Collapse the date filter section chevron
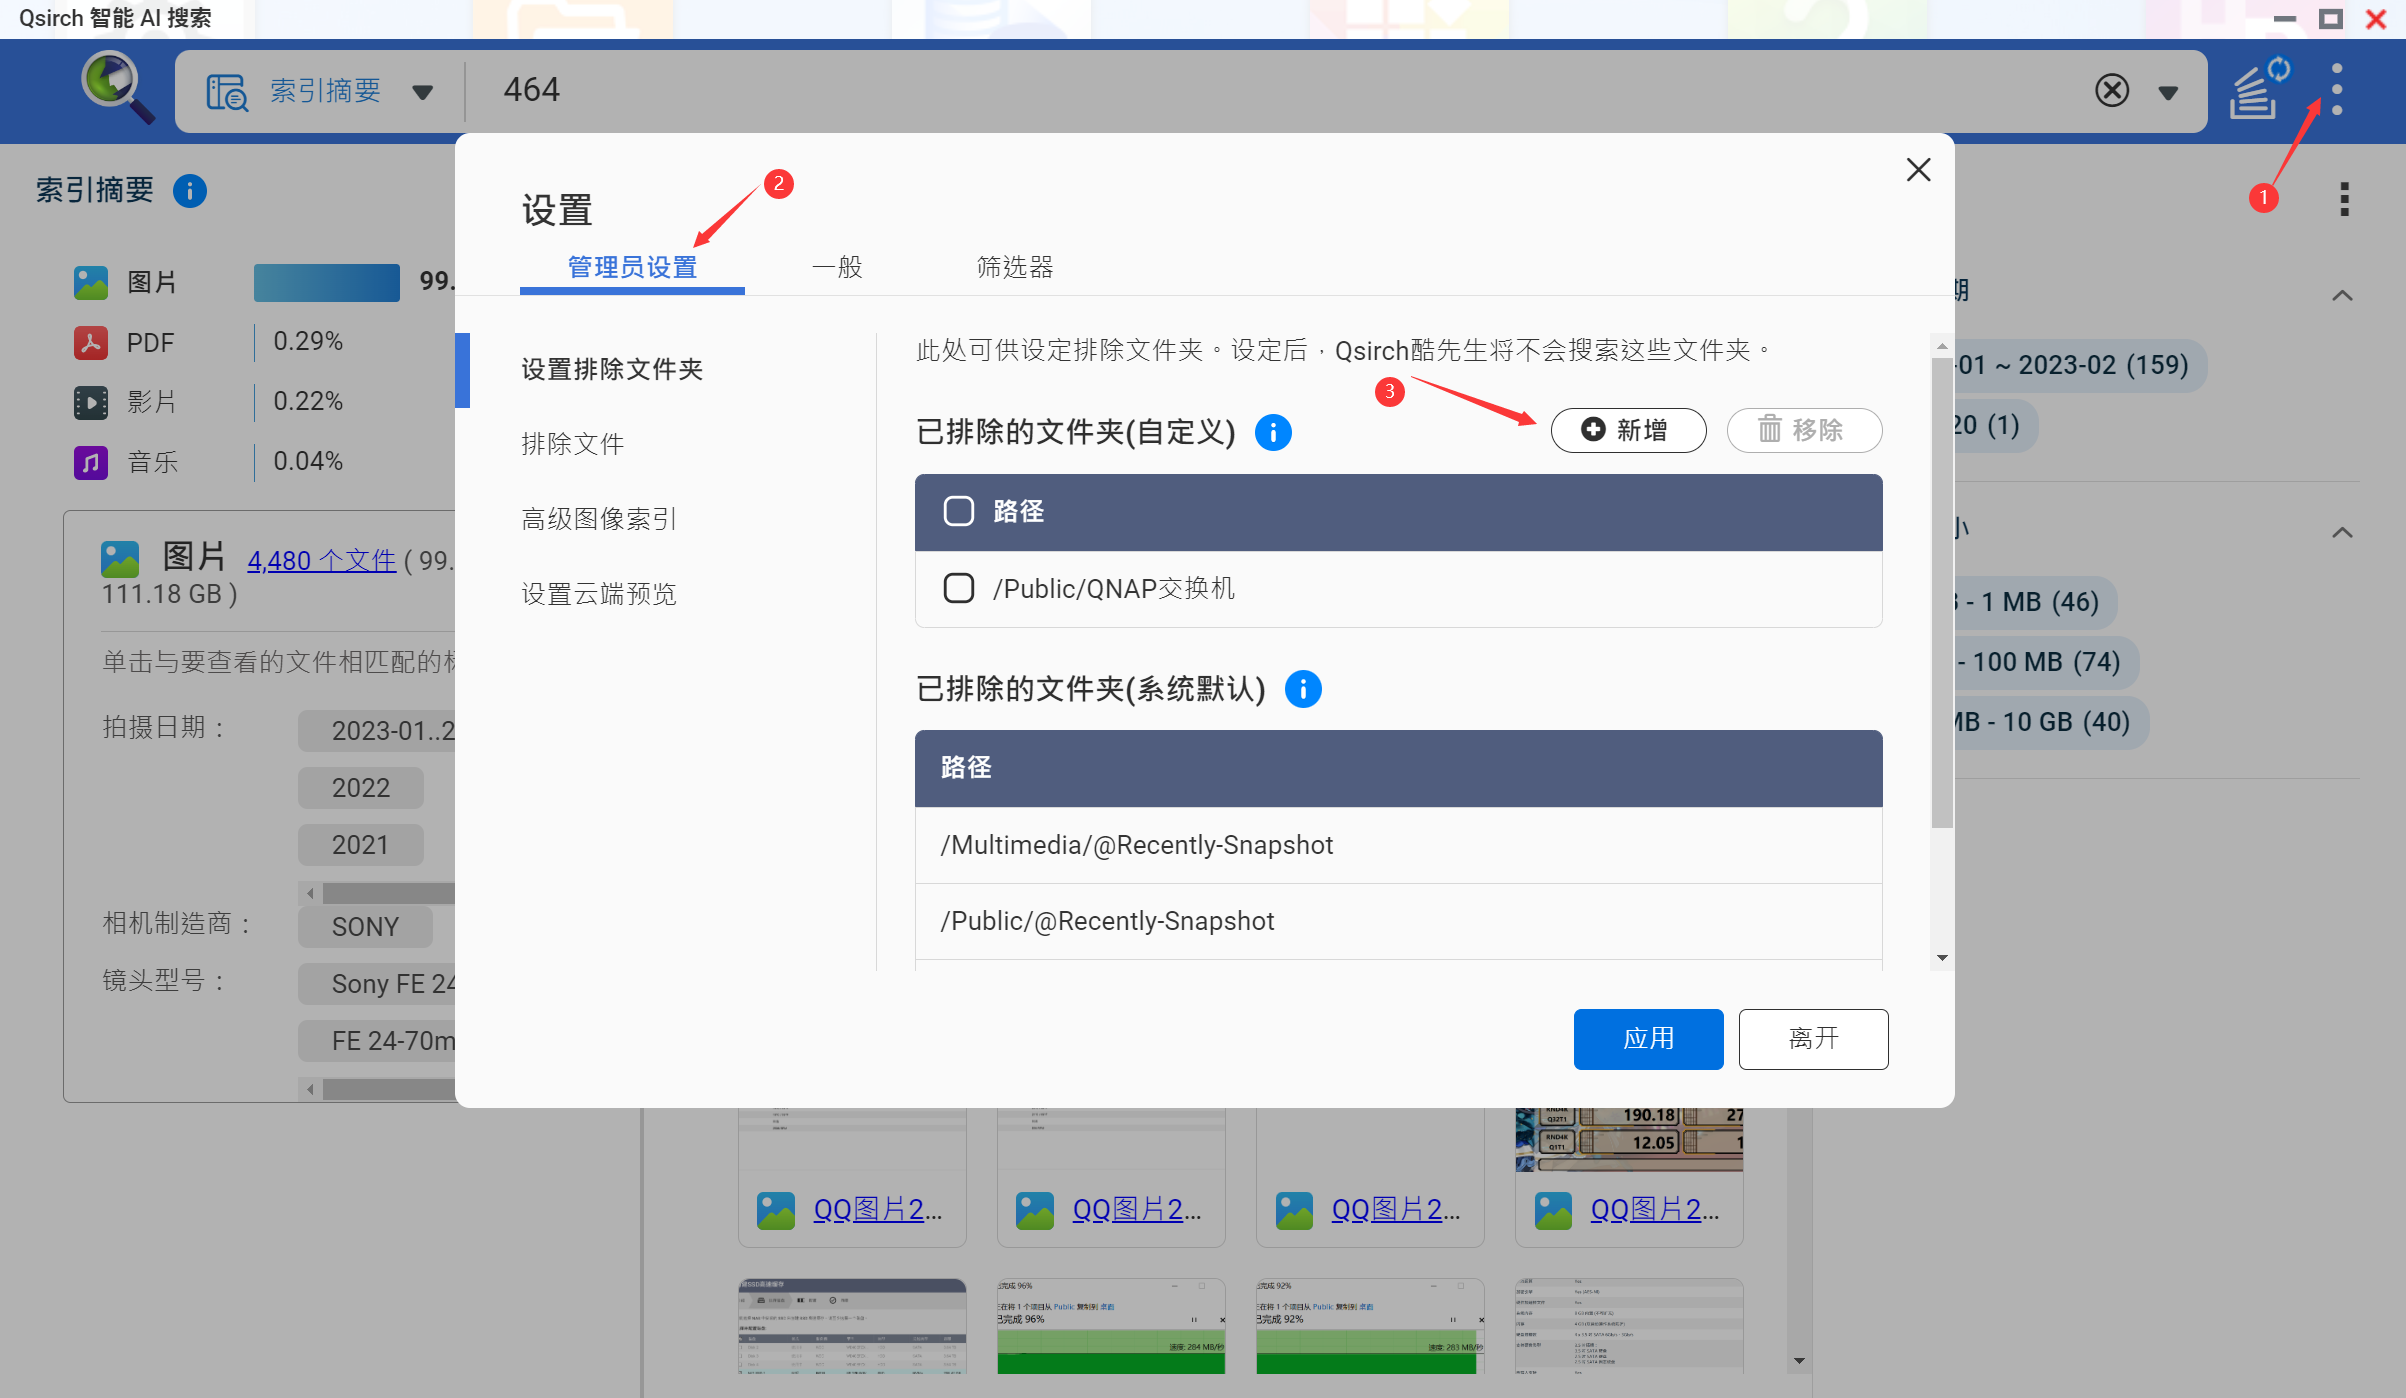 (x=2342, y=295)
